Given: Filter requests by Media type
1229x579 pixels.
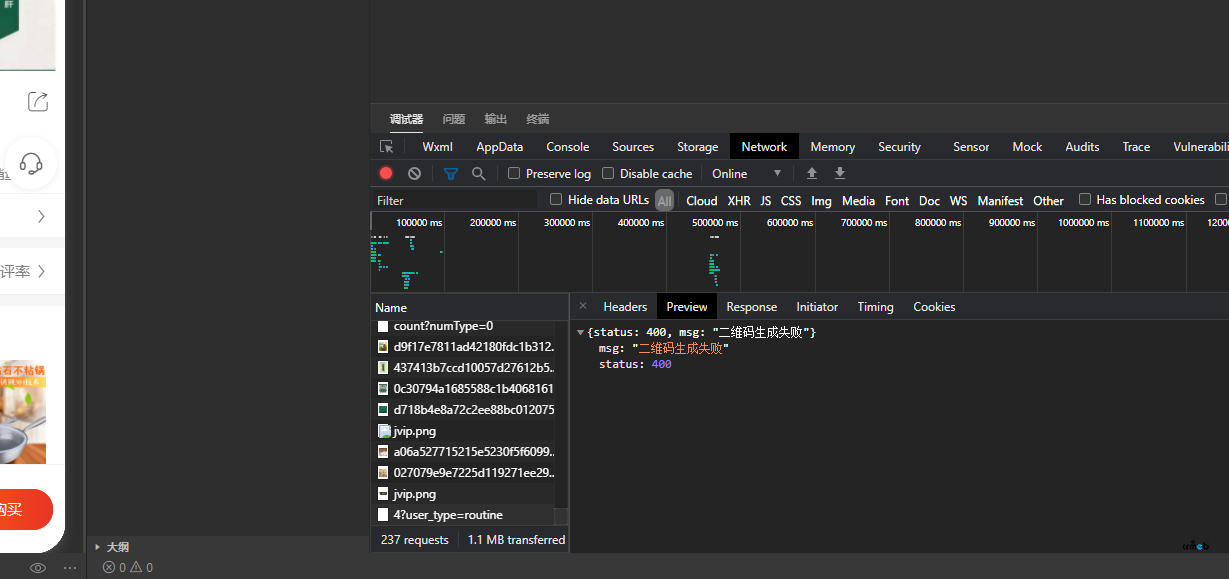Looking at the screenshot, I should (858, 201).
